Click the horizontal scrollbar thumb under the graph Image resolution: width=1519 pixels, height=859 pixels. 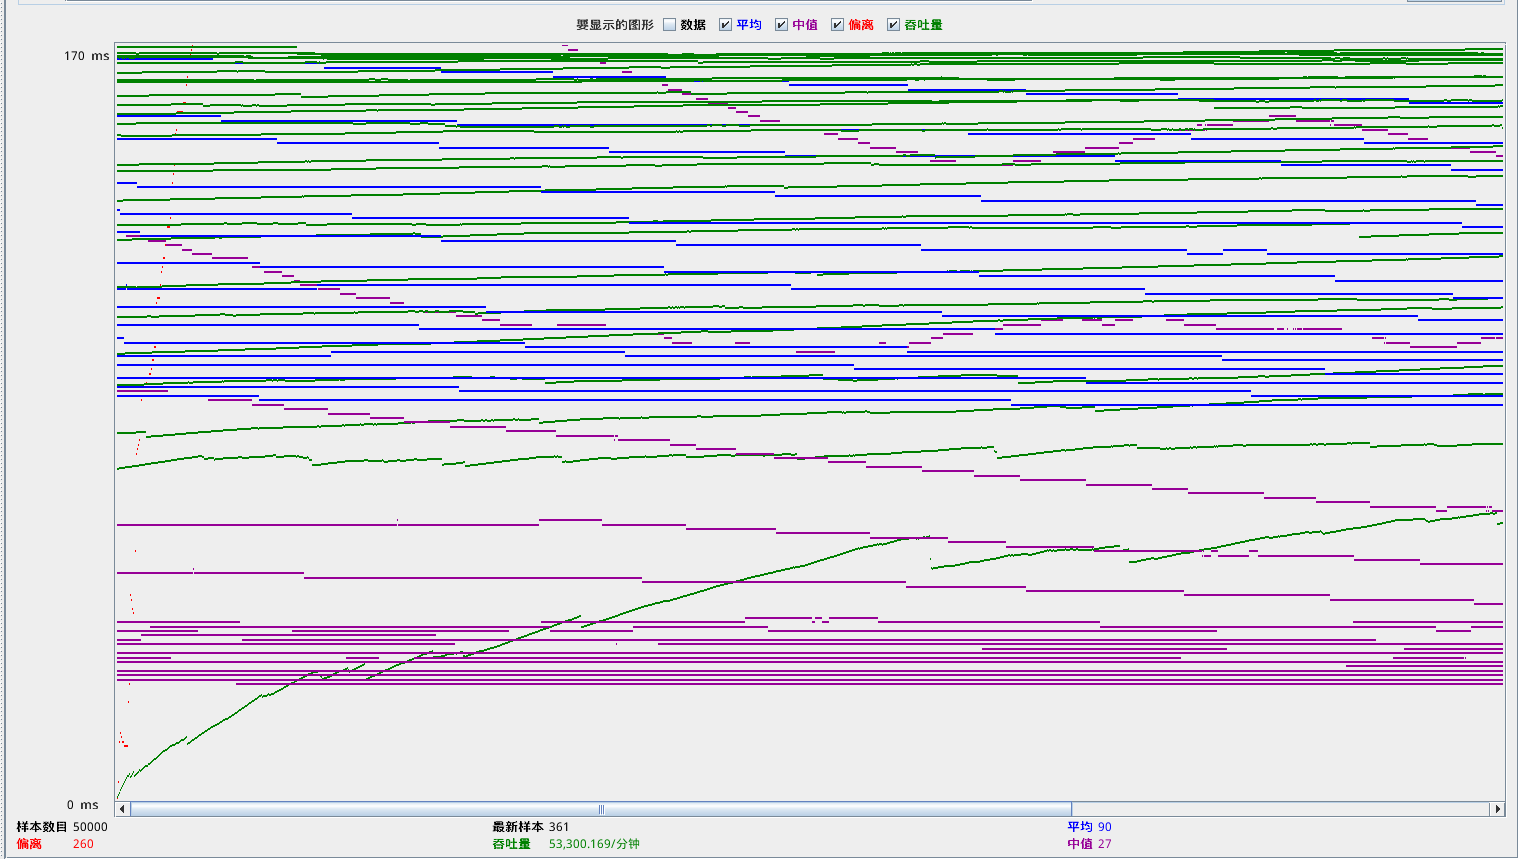(x=601, y=809)
